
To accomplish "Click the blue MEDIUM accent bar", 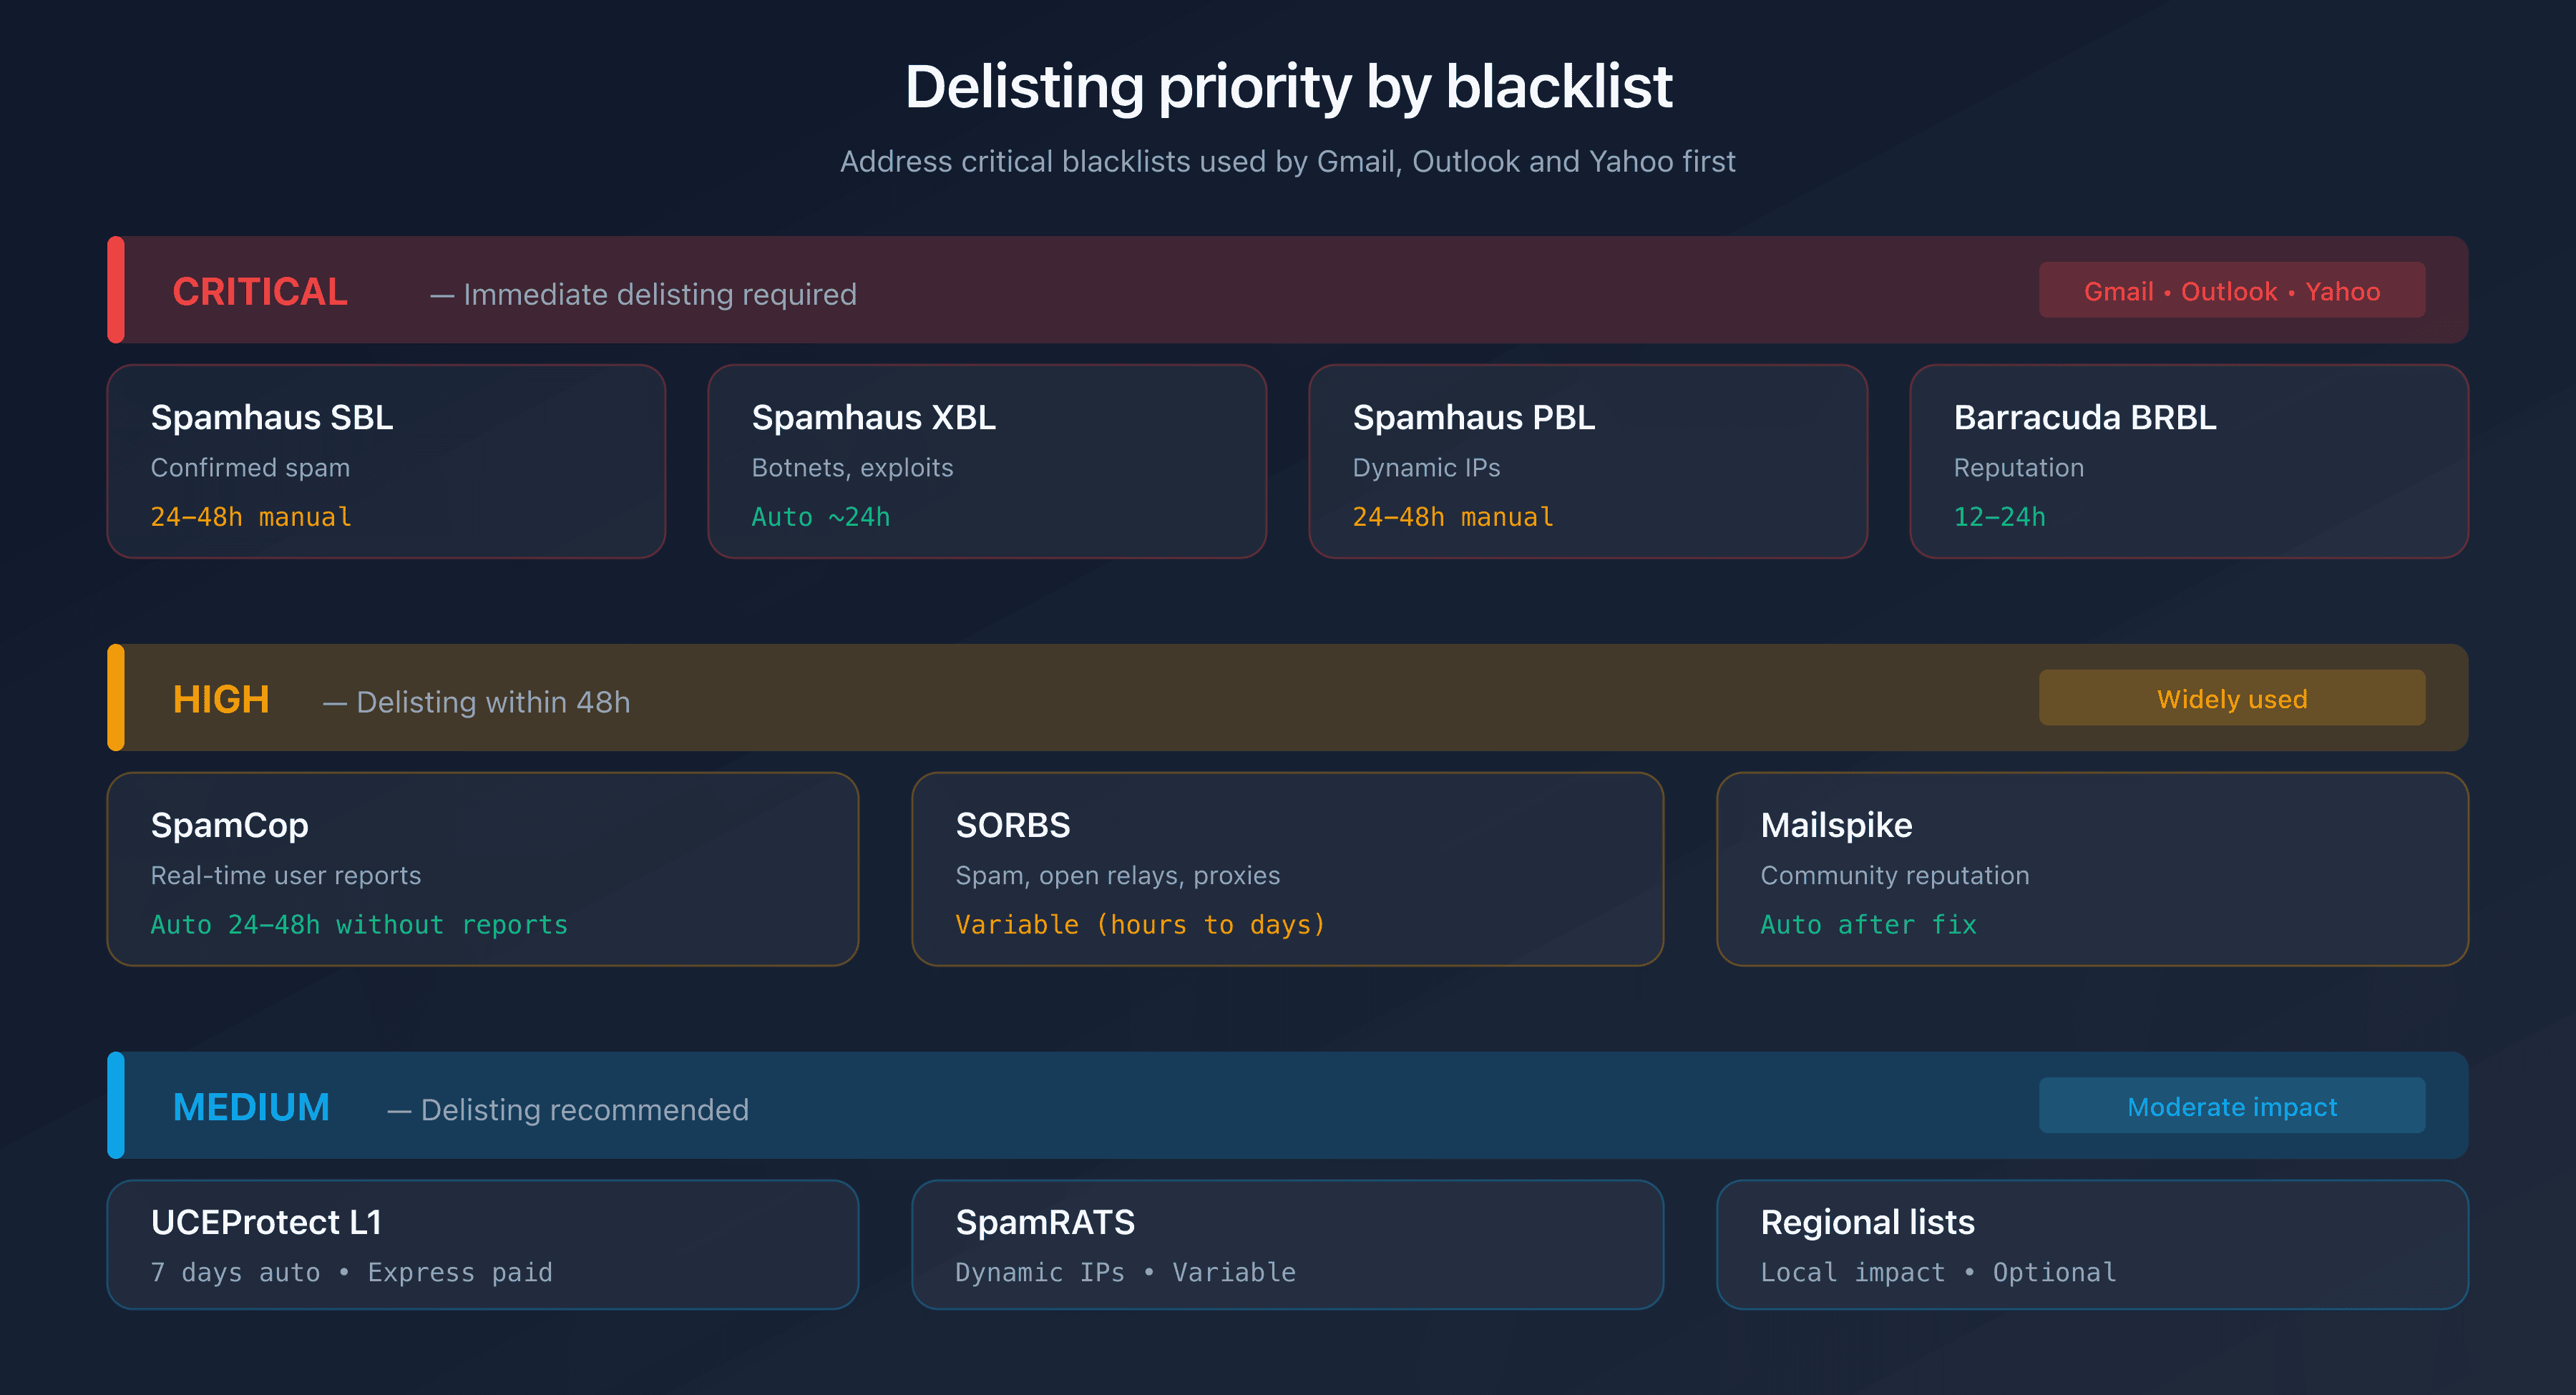I will pyautogui.click(x=116, y=1106).
